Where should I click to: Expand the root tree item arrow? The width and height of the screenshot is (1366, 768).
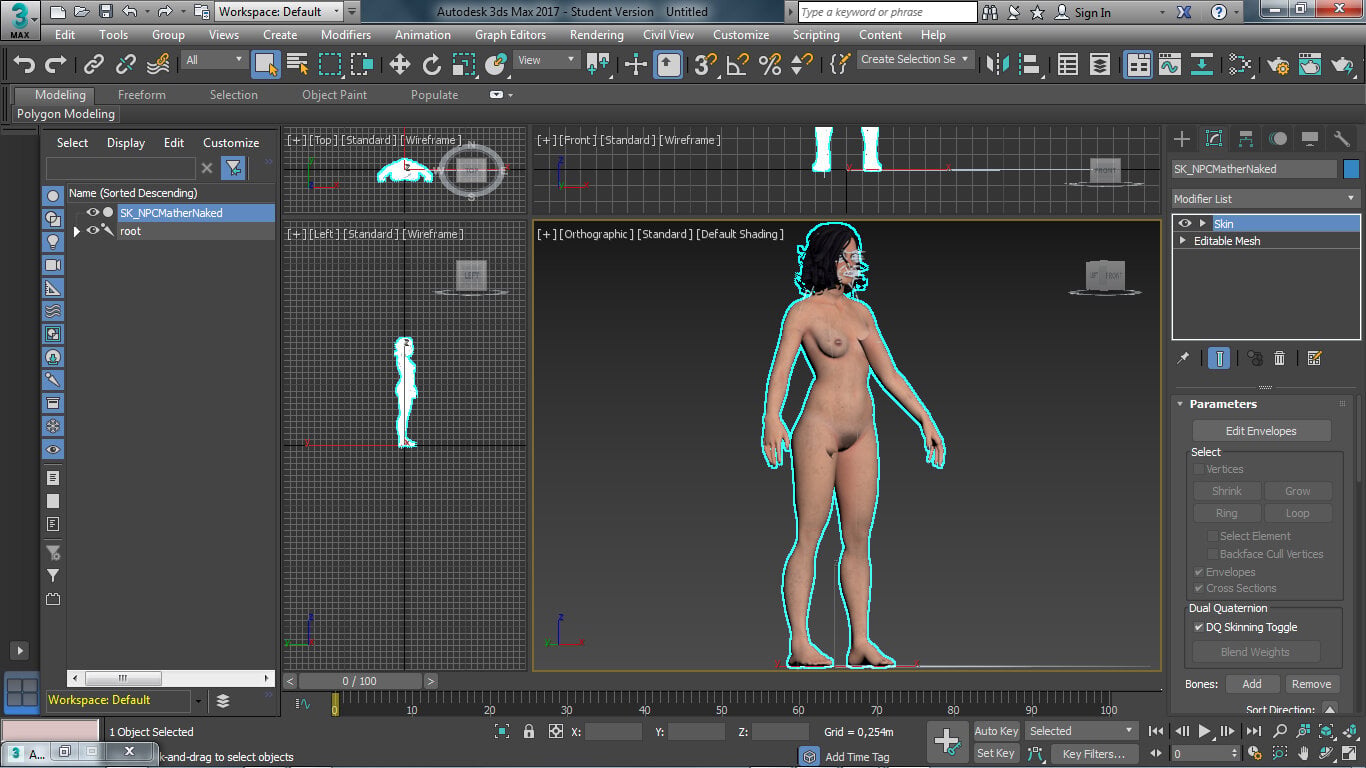coord(77,231)
